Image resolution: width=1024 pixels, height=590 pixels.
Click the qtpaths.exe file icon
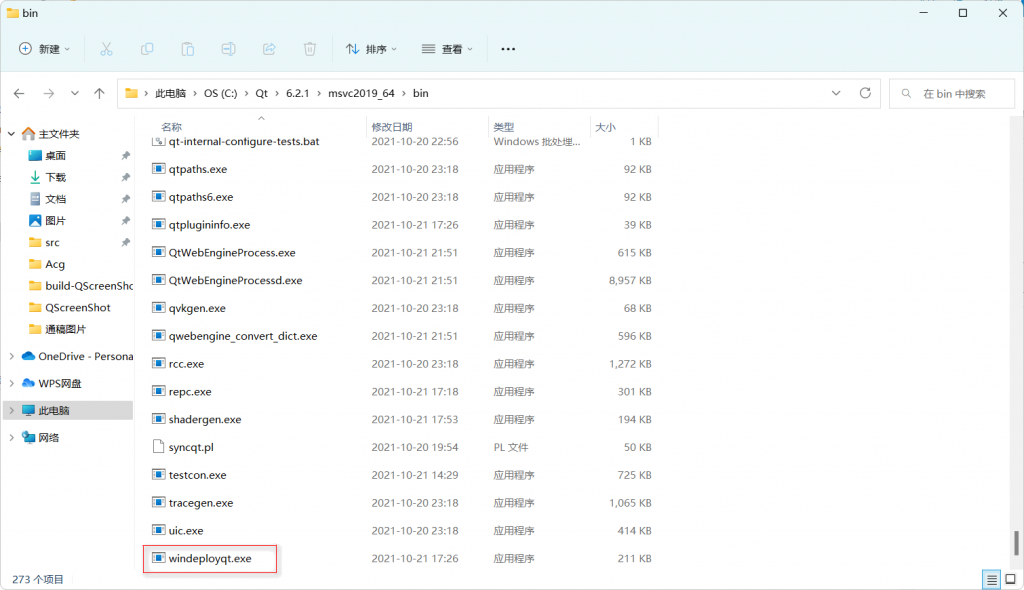point(158,169)
